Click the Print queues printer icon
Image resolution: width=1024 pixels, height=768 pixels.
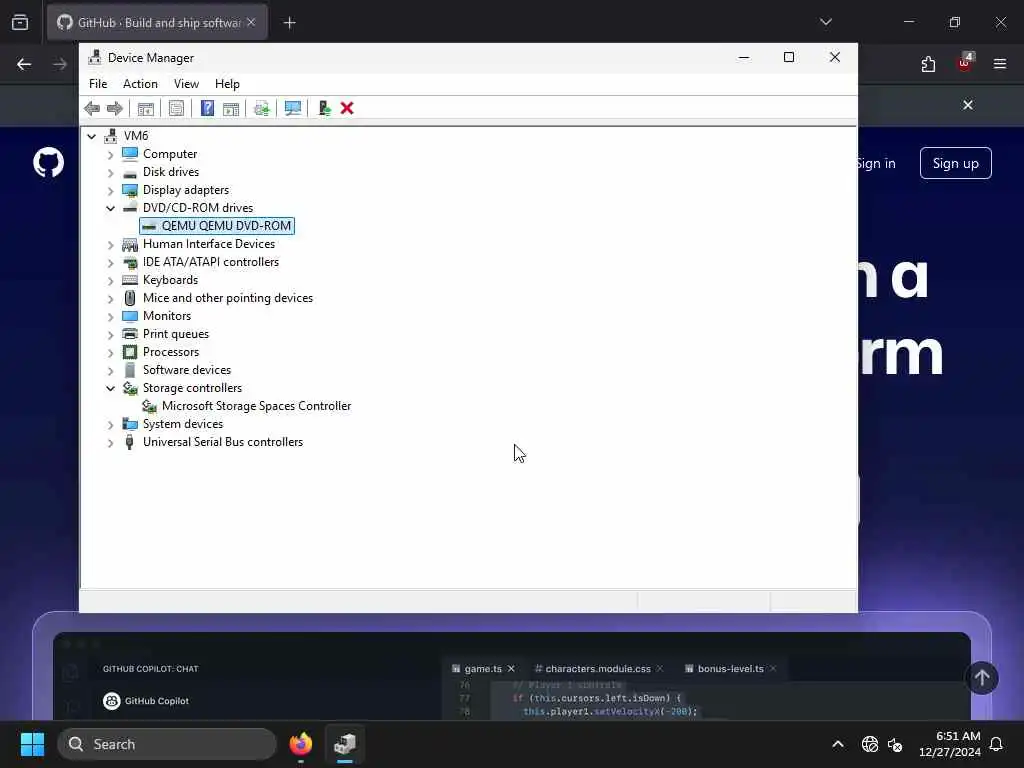pyautogui.click(x=130, y=334)
